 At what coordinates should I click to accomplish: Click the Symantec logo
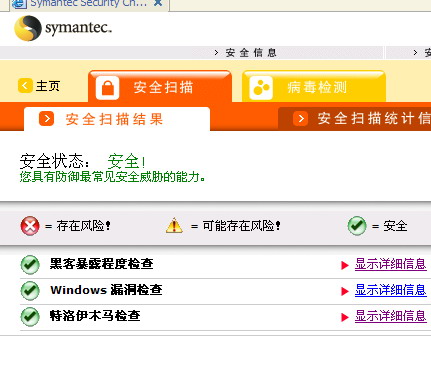click(x=63, y=28)
